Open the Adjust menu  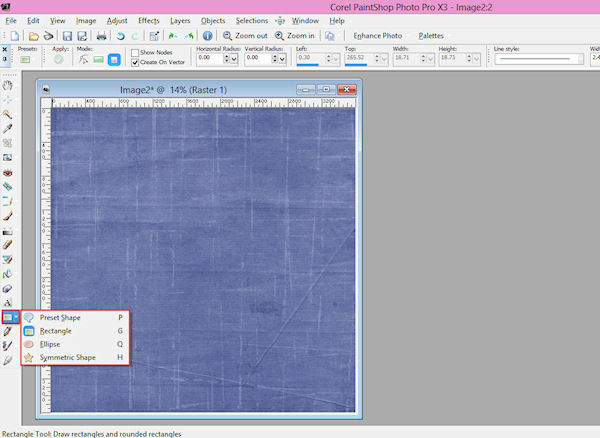pos(117,21)
